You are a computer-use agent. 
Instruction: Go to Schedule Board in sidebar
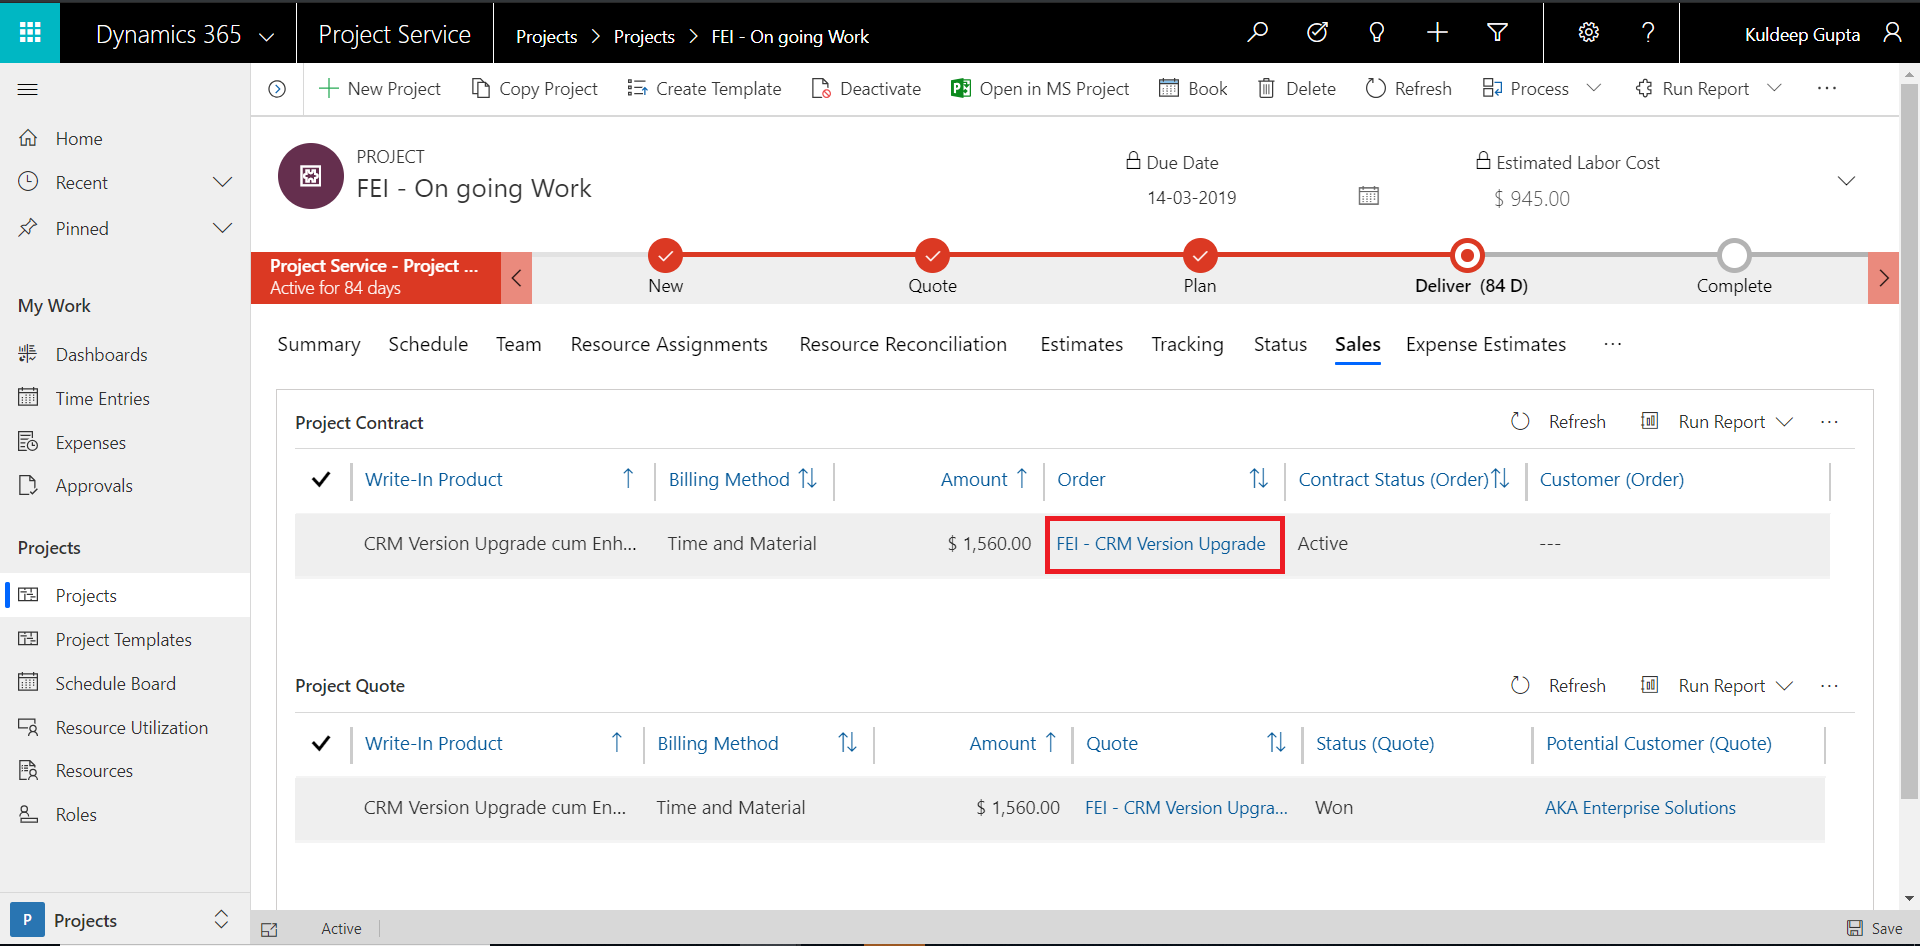pyautogui.click(x=116, y=684)
